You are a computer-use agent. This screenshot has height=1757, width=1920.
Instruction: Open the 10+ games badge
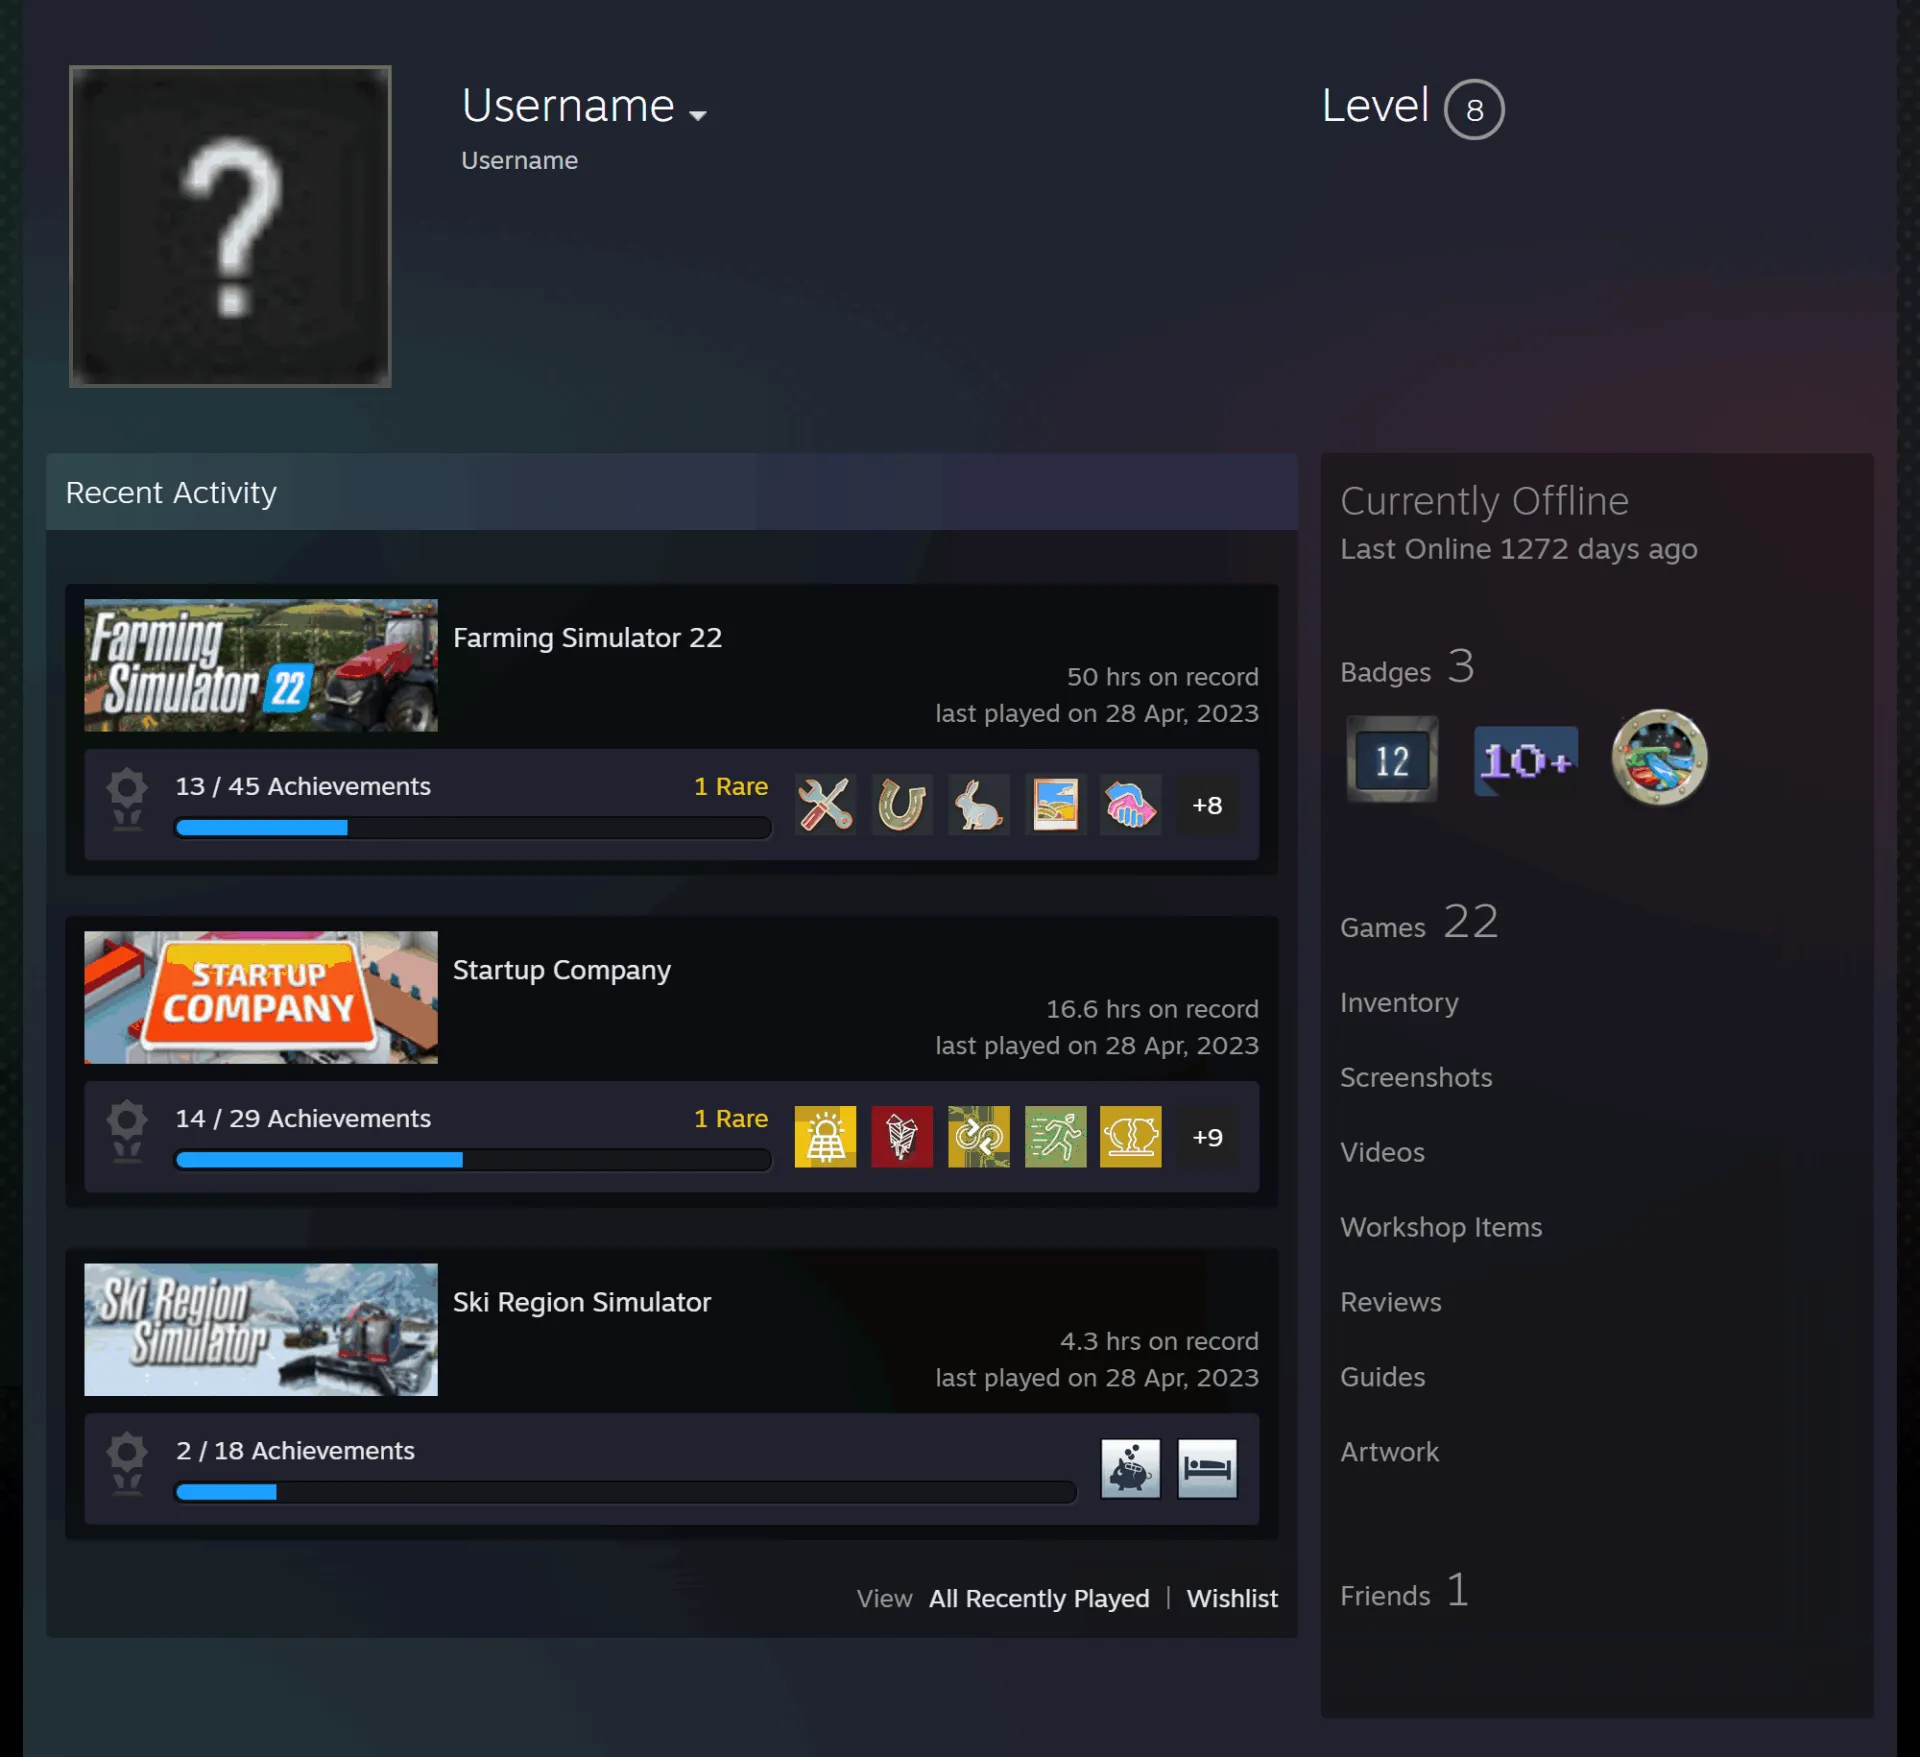(1526, 761)
